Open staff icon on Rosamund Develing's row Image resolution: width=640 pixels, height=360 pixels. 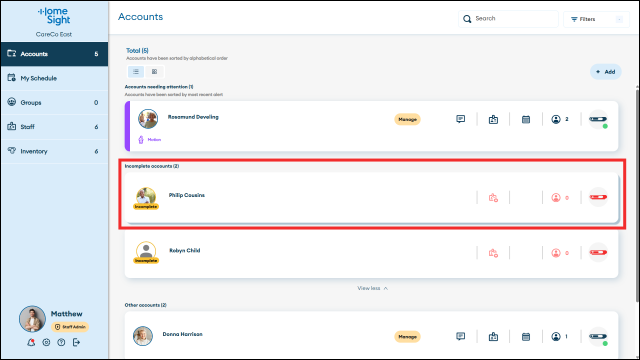493,120
